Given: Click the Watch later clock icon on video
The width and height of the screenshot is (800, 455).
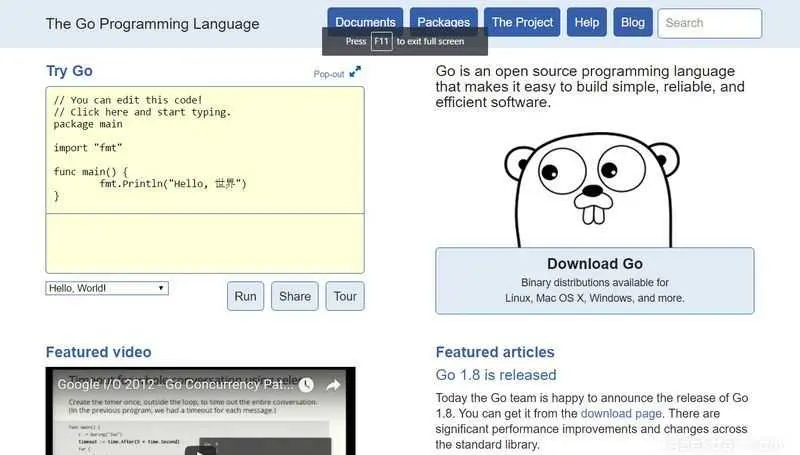Looking at the screenshot, I should (x=306, y=385).
